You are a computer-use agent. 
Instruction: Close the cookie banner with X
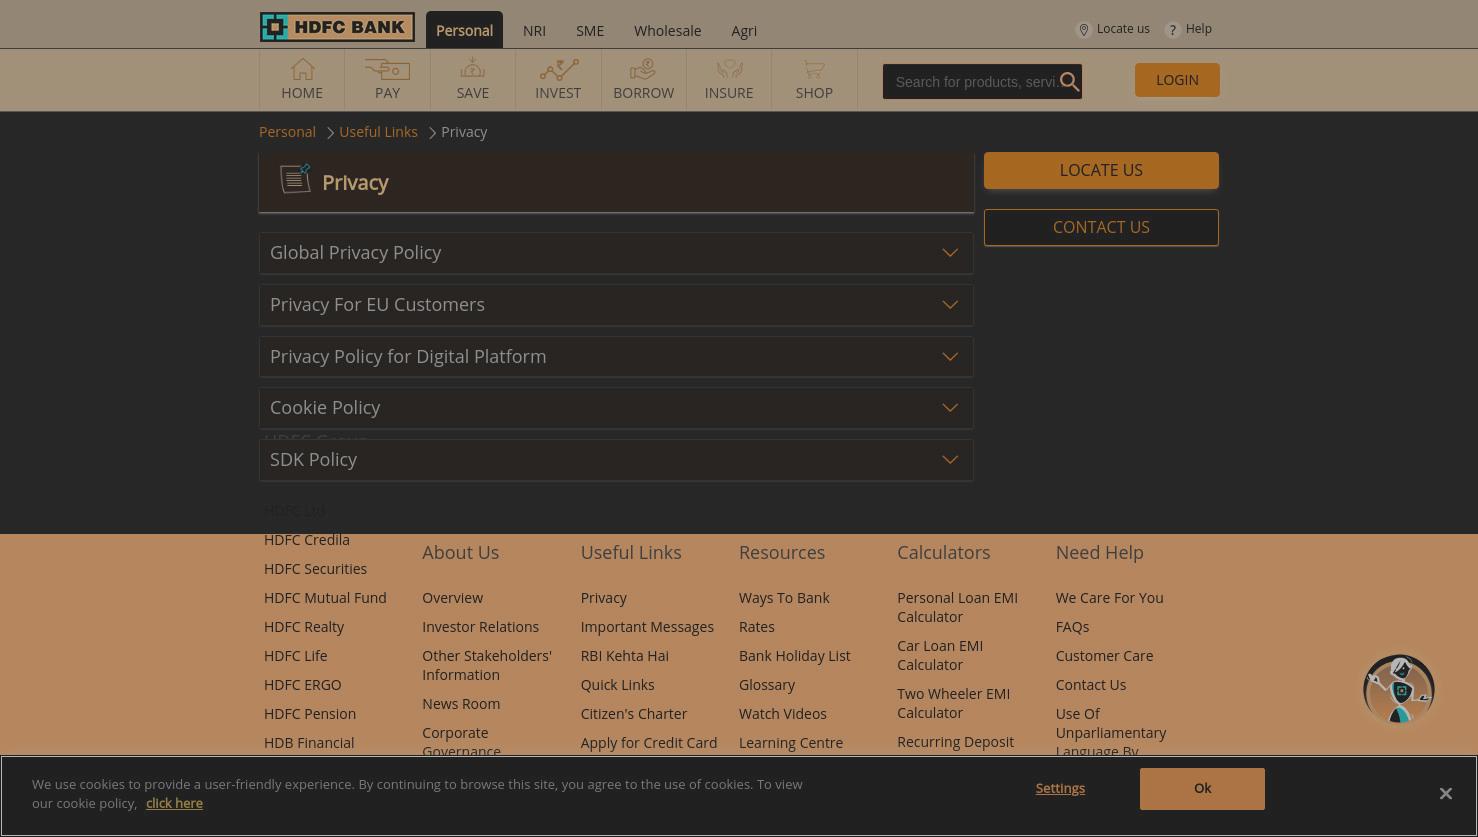click(x=1445, y=793)
